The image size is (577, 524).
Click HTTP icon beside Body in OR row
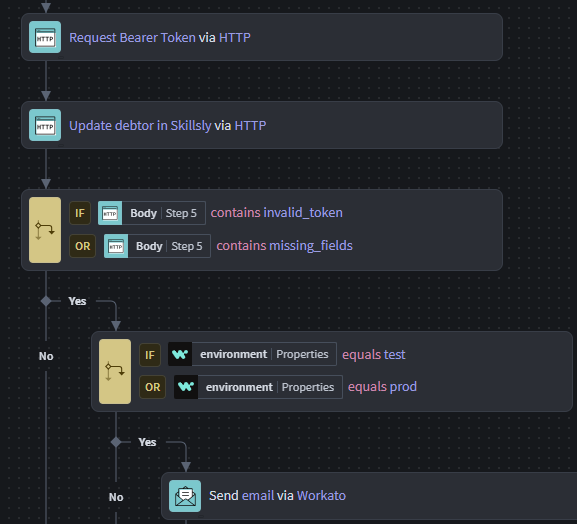116,246
